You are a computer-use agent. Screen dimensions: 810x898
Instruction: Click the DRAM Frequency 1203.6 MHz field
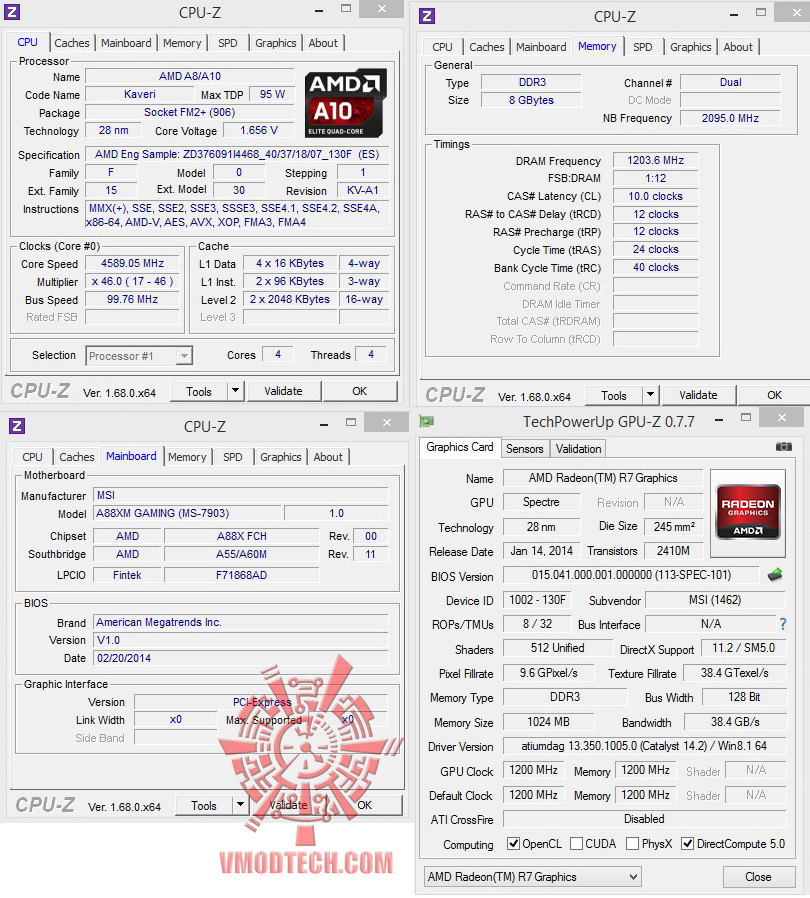(x=655, y=160)
